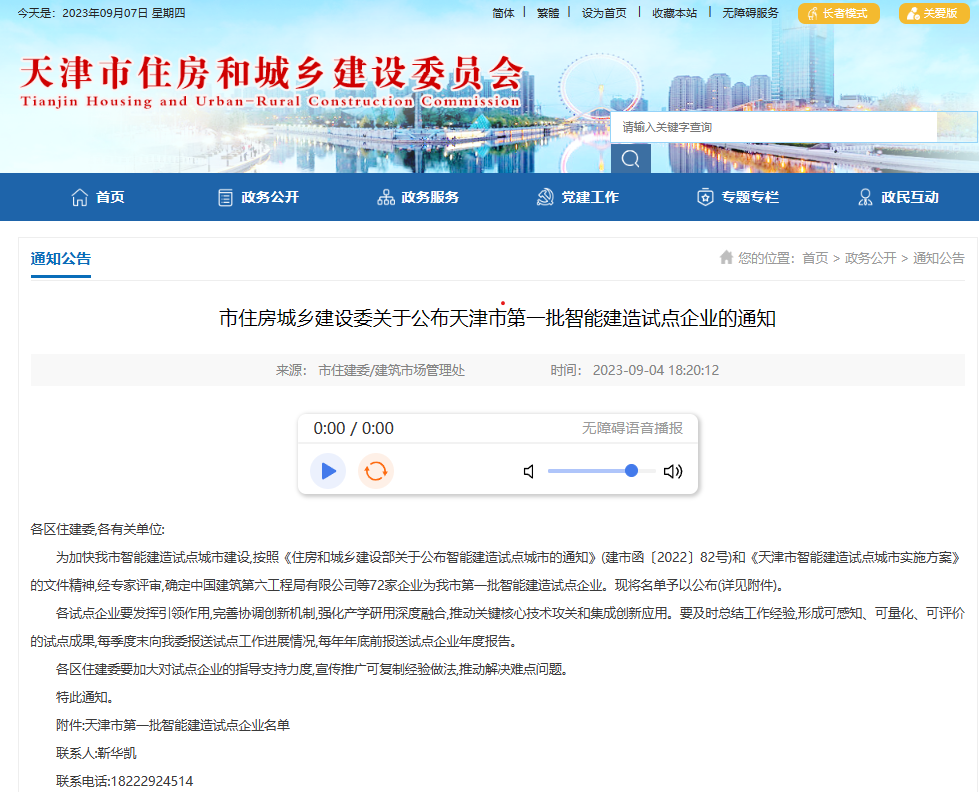This screenshot has height=792, width=979.
Task: Select the home icon beside 首页
Action: 79,196
